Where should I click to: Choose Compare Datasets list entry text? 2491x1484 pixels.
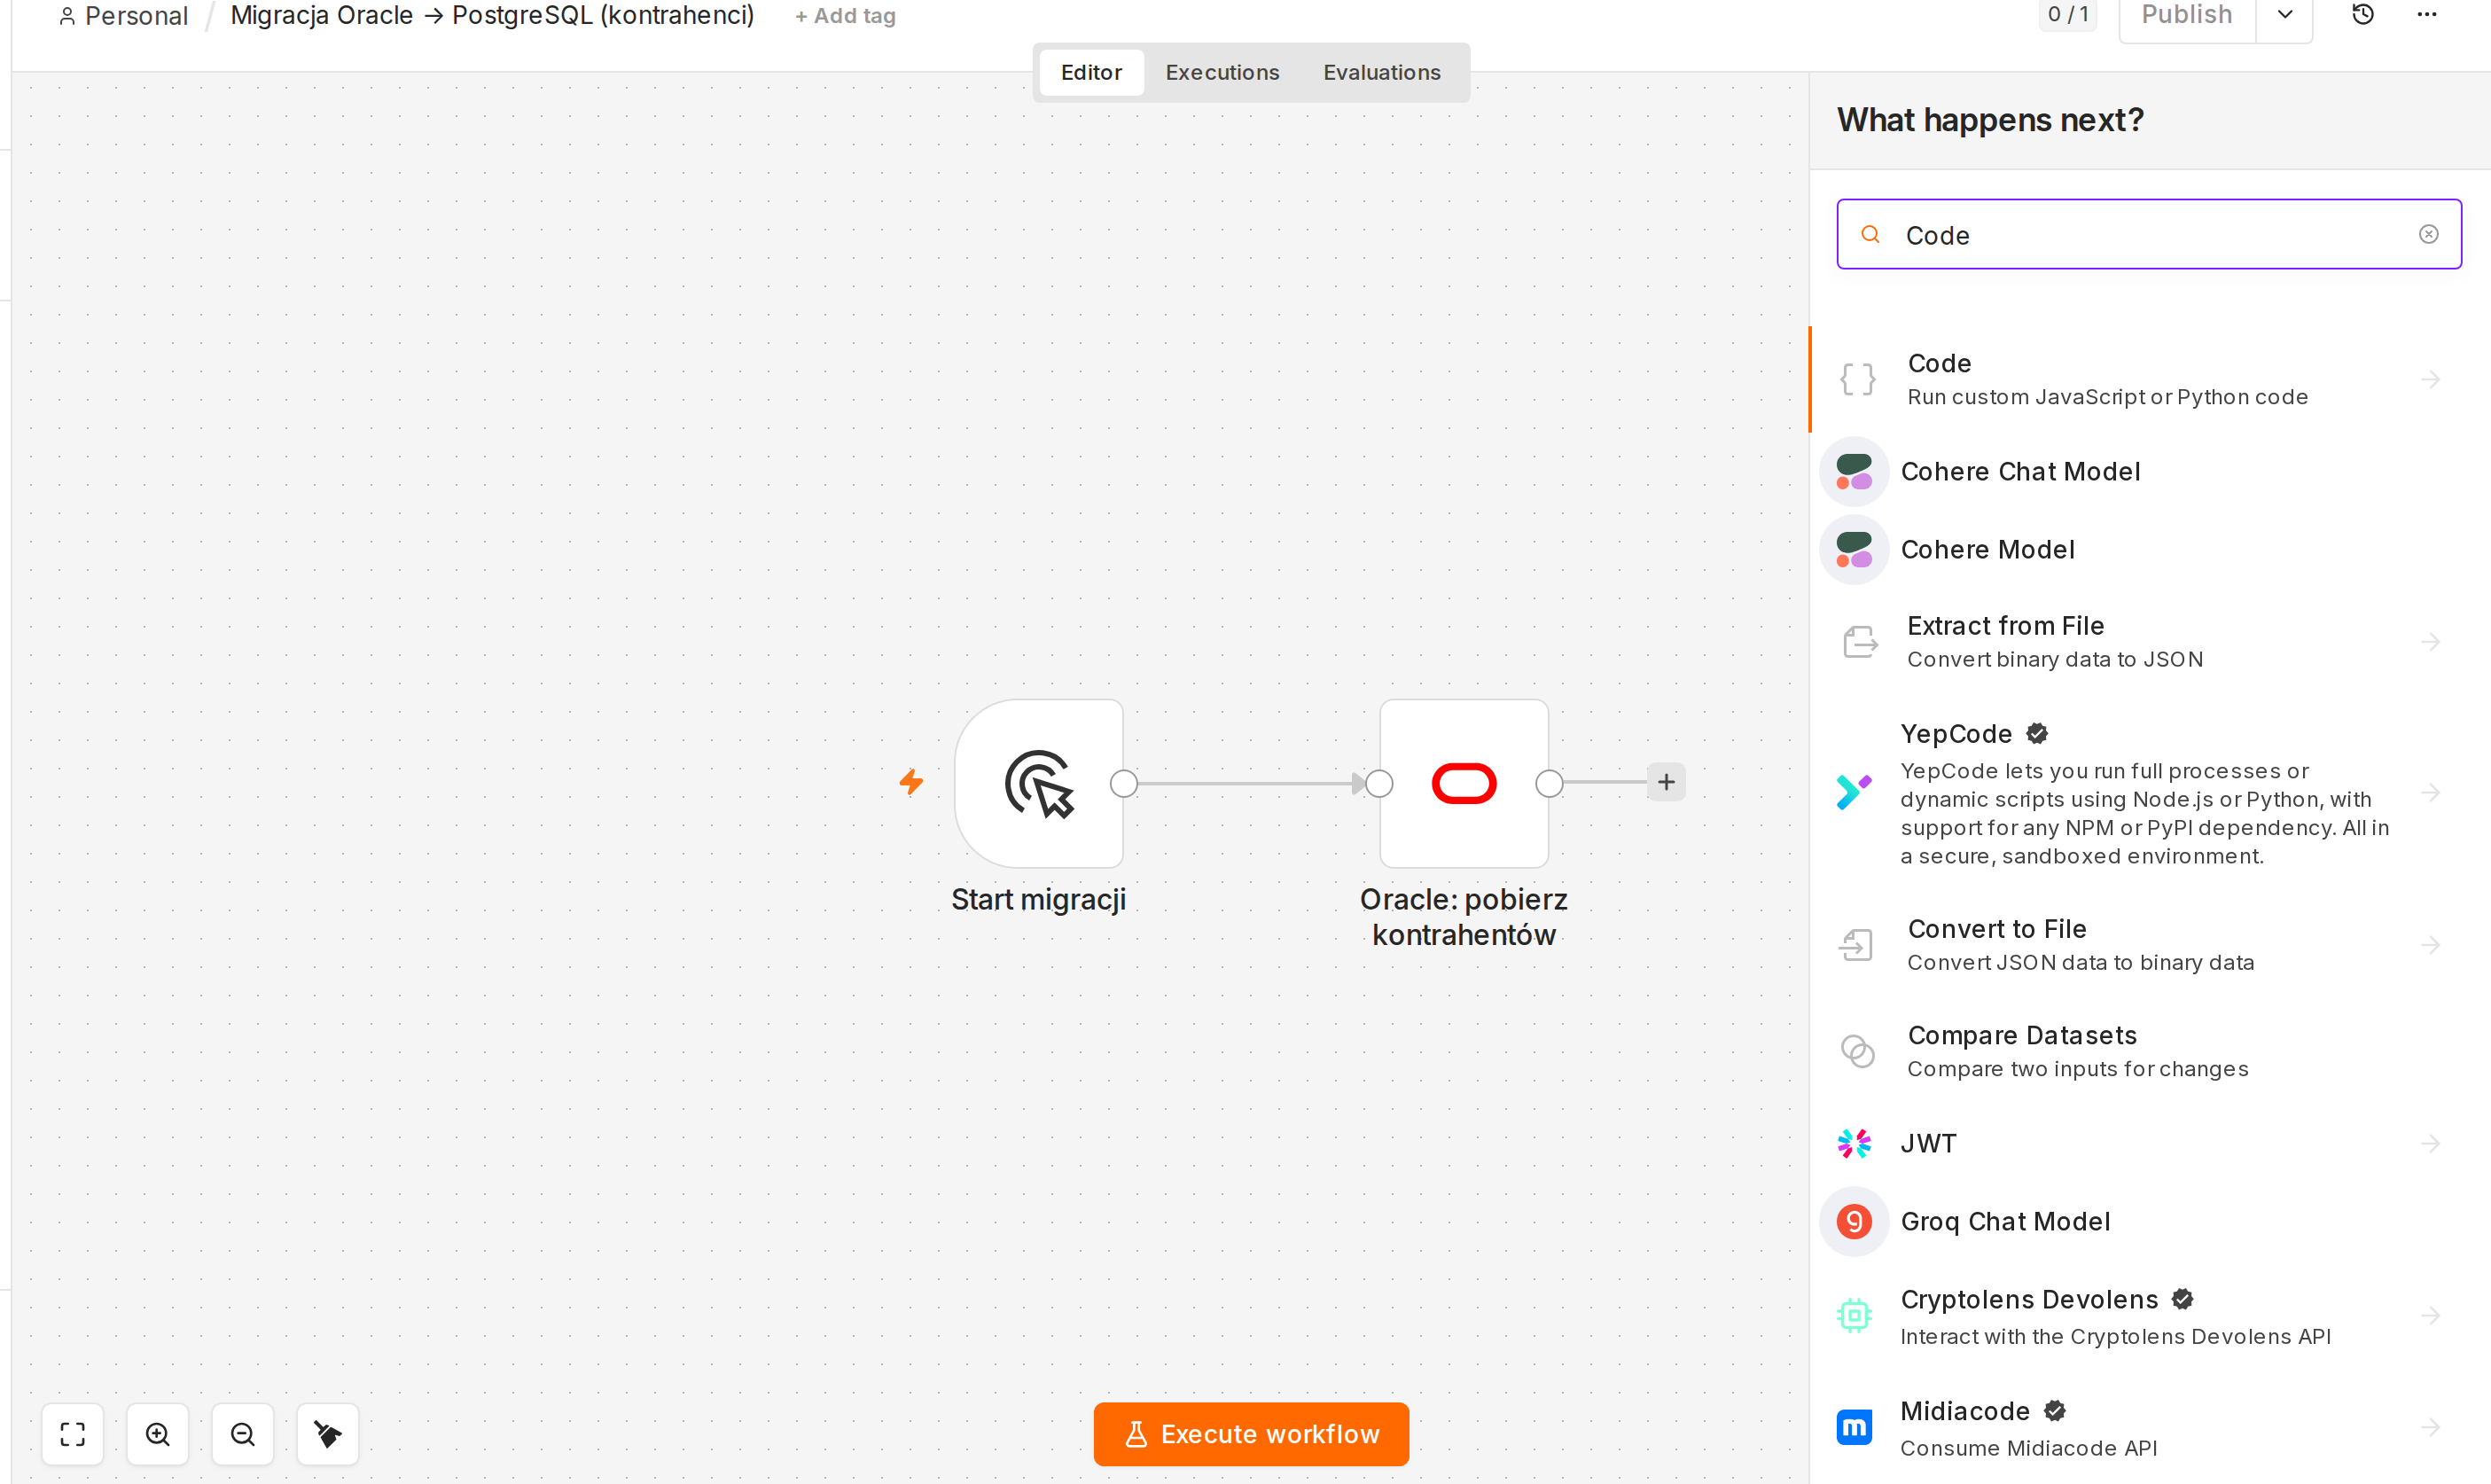click(x=2022, y=1035)
